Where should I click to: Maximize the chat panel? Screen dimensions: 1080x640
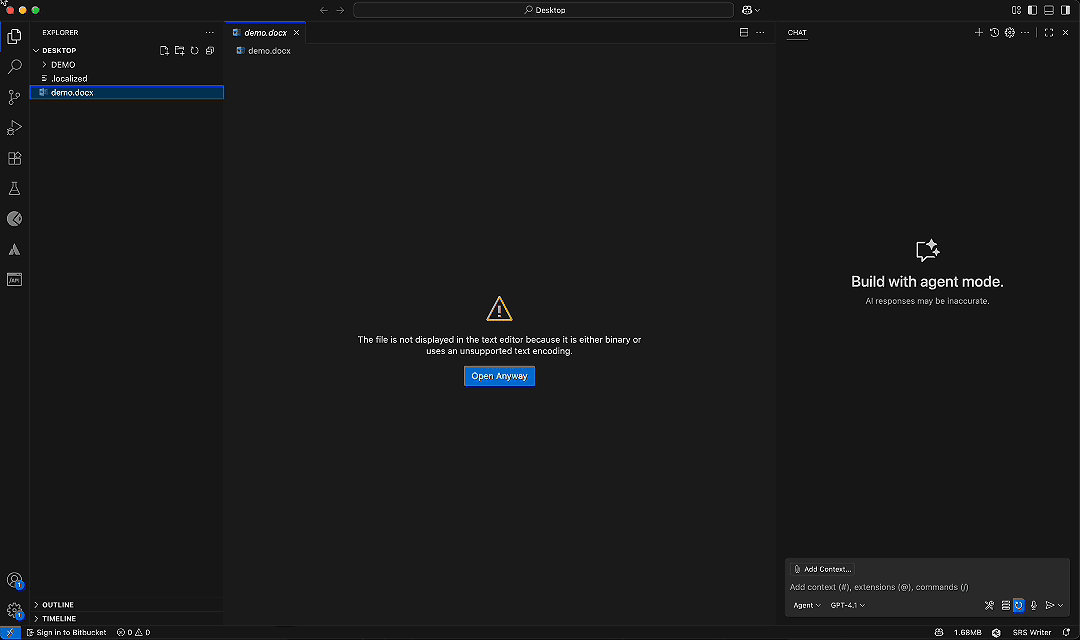pyautogui.click(x=1049, y=32)
